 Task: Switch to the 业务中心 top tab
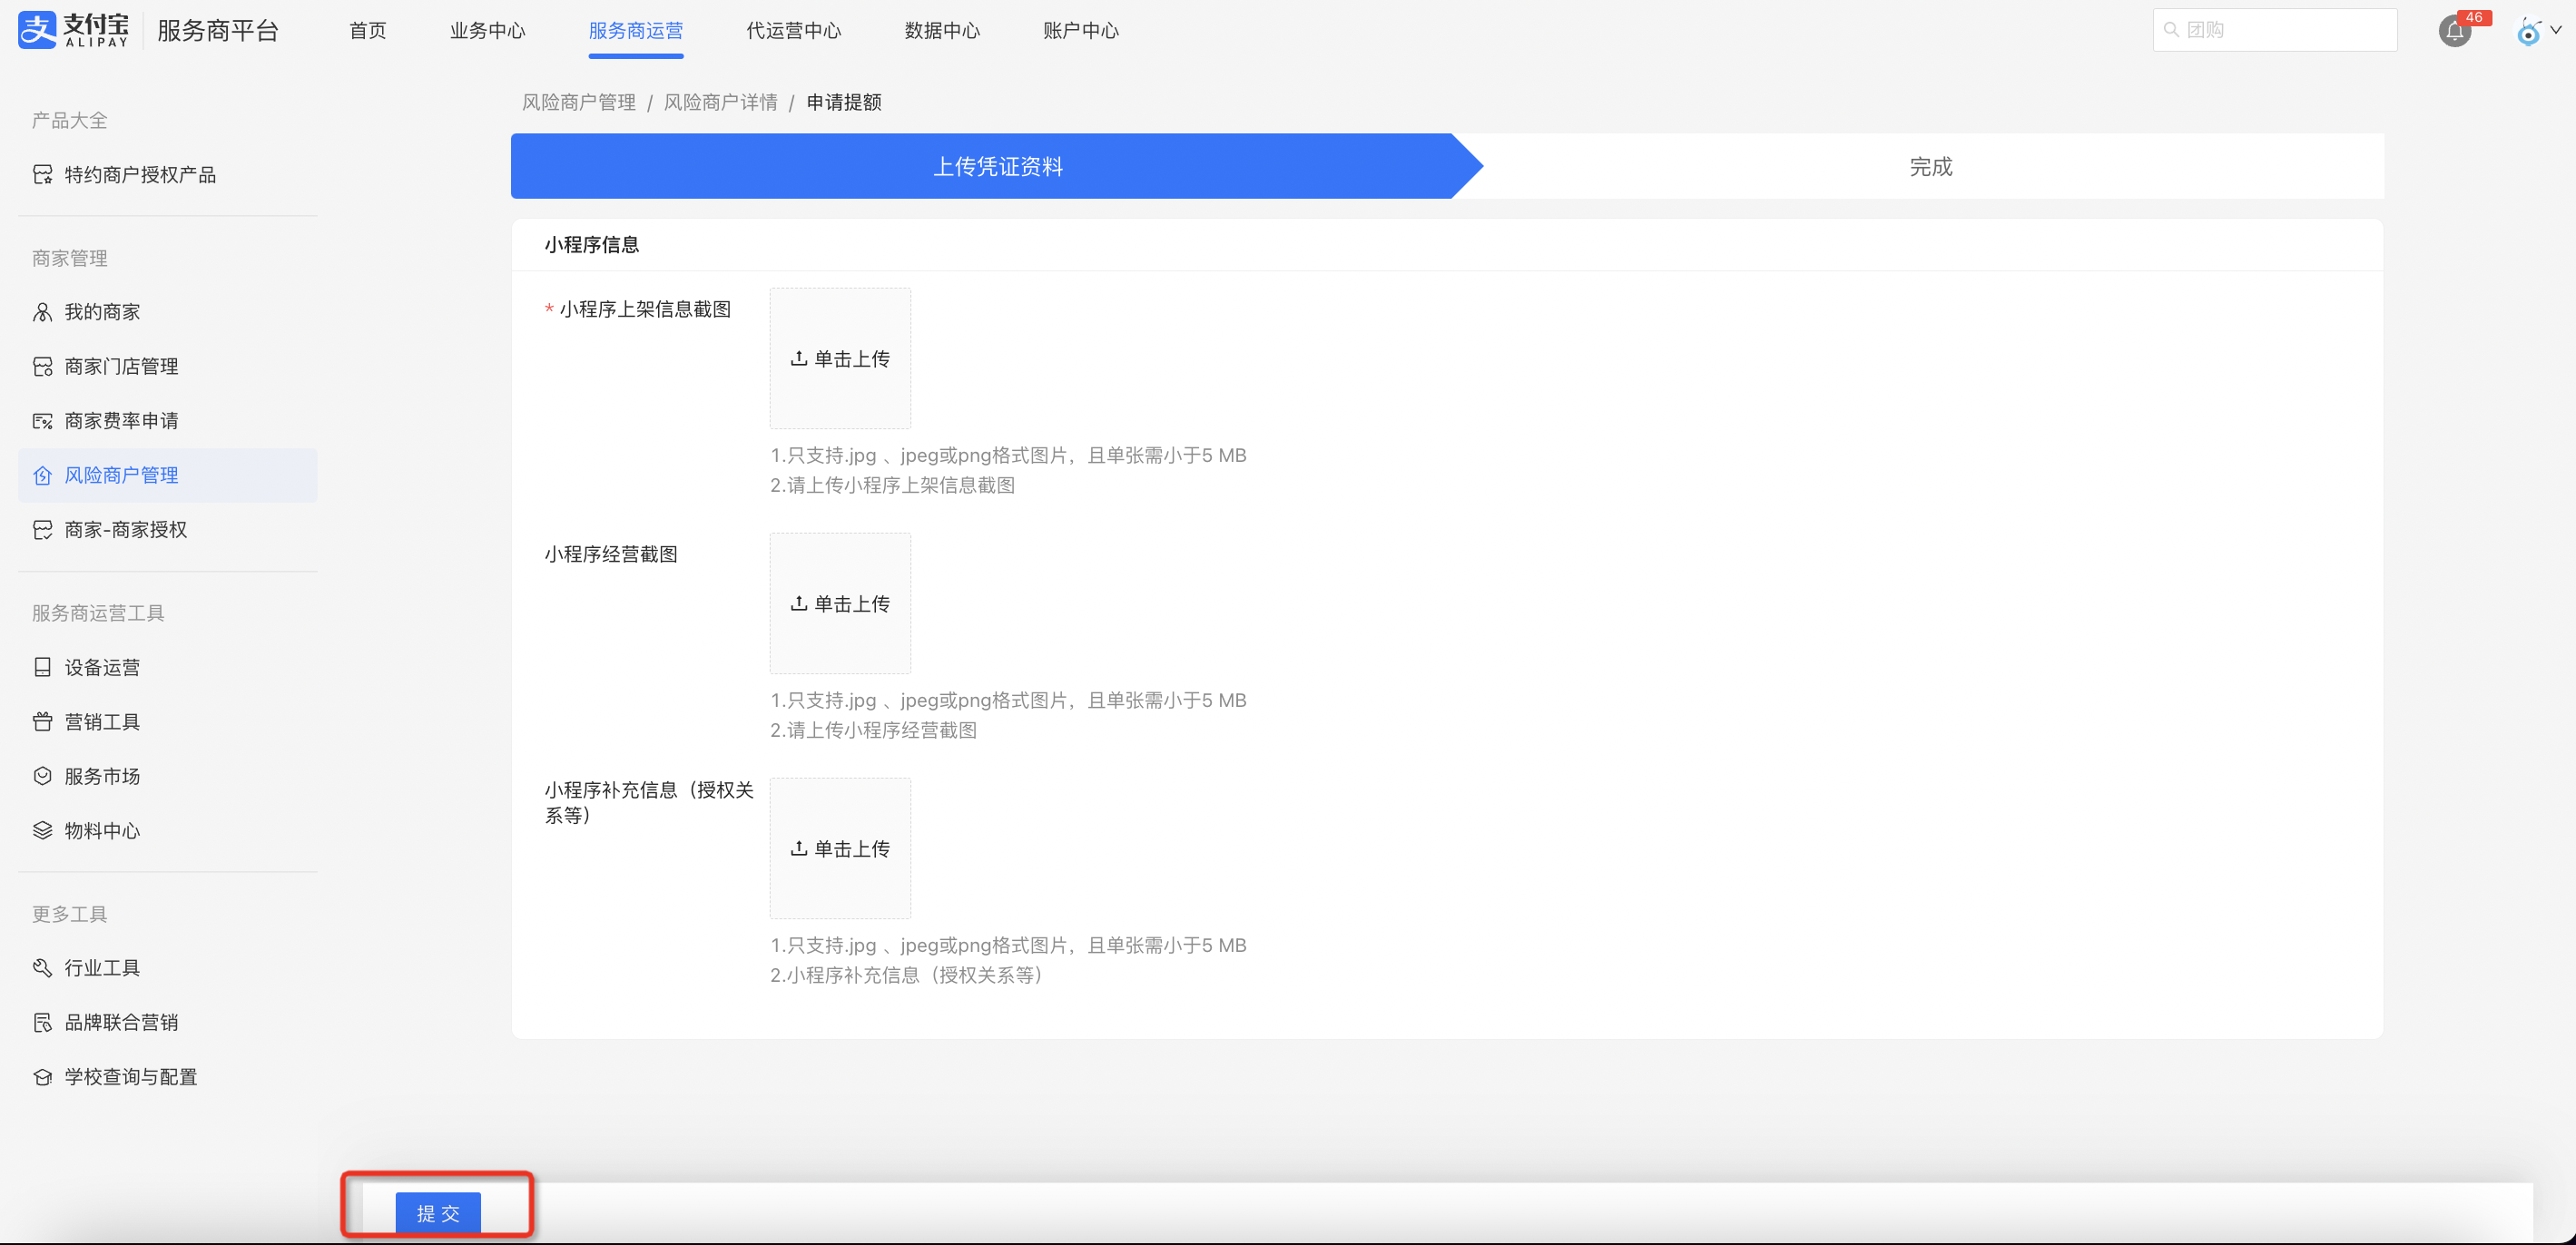click(487, 31)
